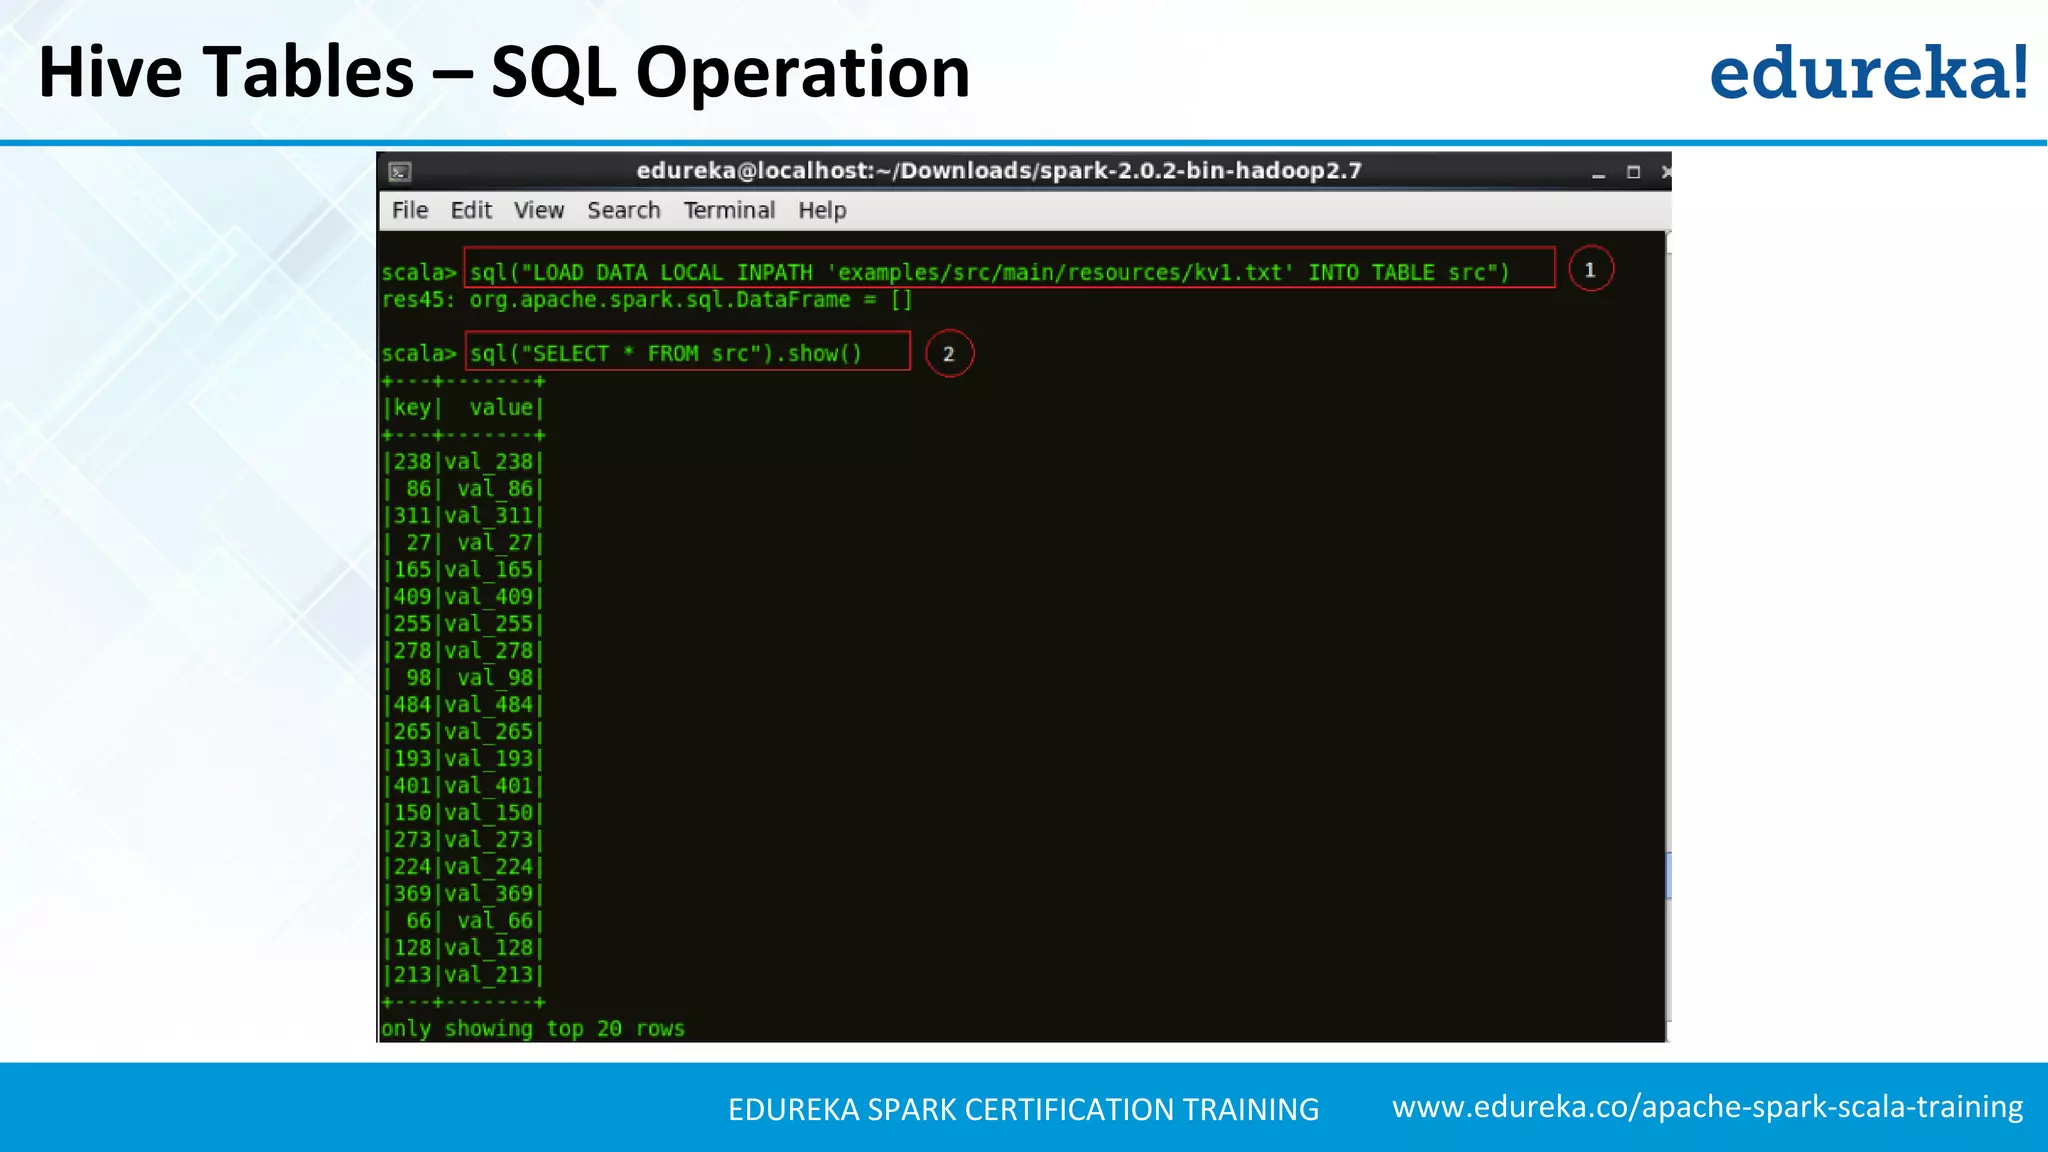Click row with val_193

coord(463,759)
